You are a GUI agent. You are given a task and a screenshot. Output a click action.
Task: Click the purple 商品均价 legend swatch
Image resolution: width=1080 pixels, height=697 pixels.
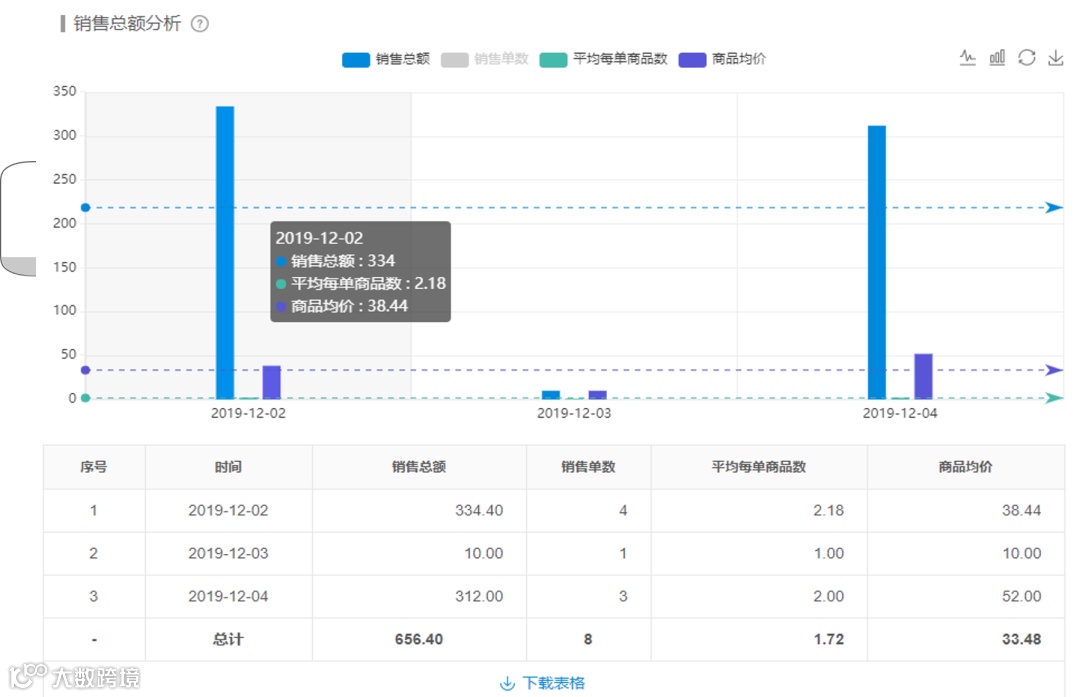point(692,60)
